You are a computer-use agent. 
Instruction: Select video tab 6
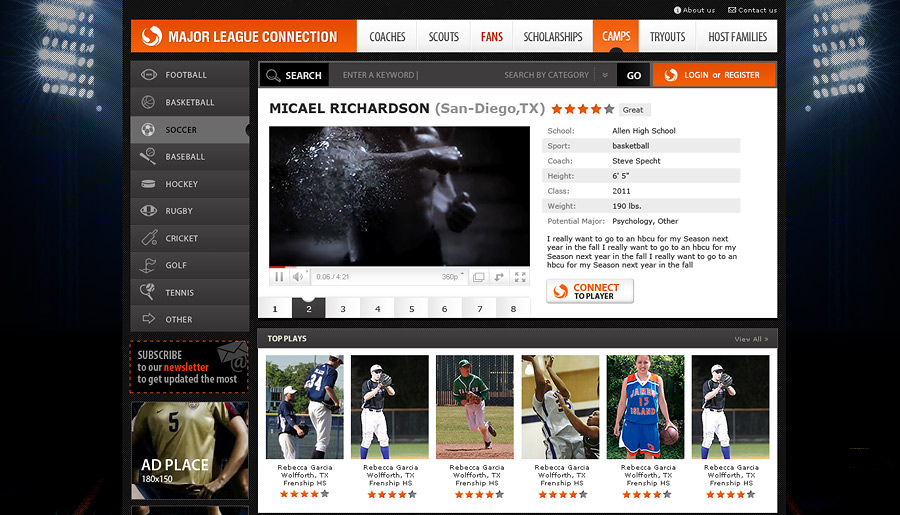coord(444,309)
